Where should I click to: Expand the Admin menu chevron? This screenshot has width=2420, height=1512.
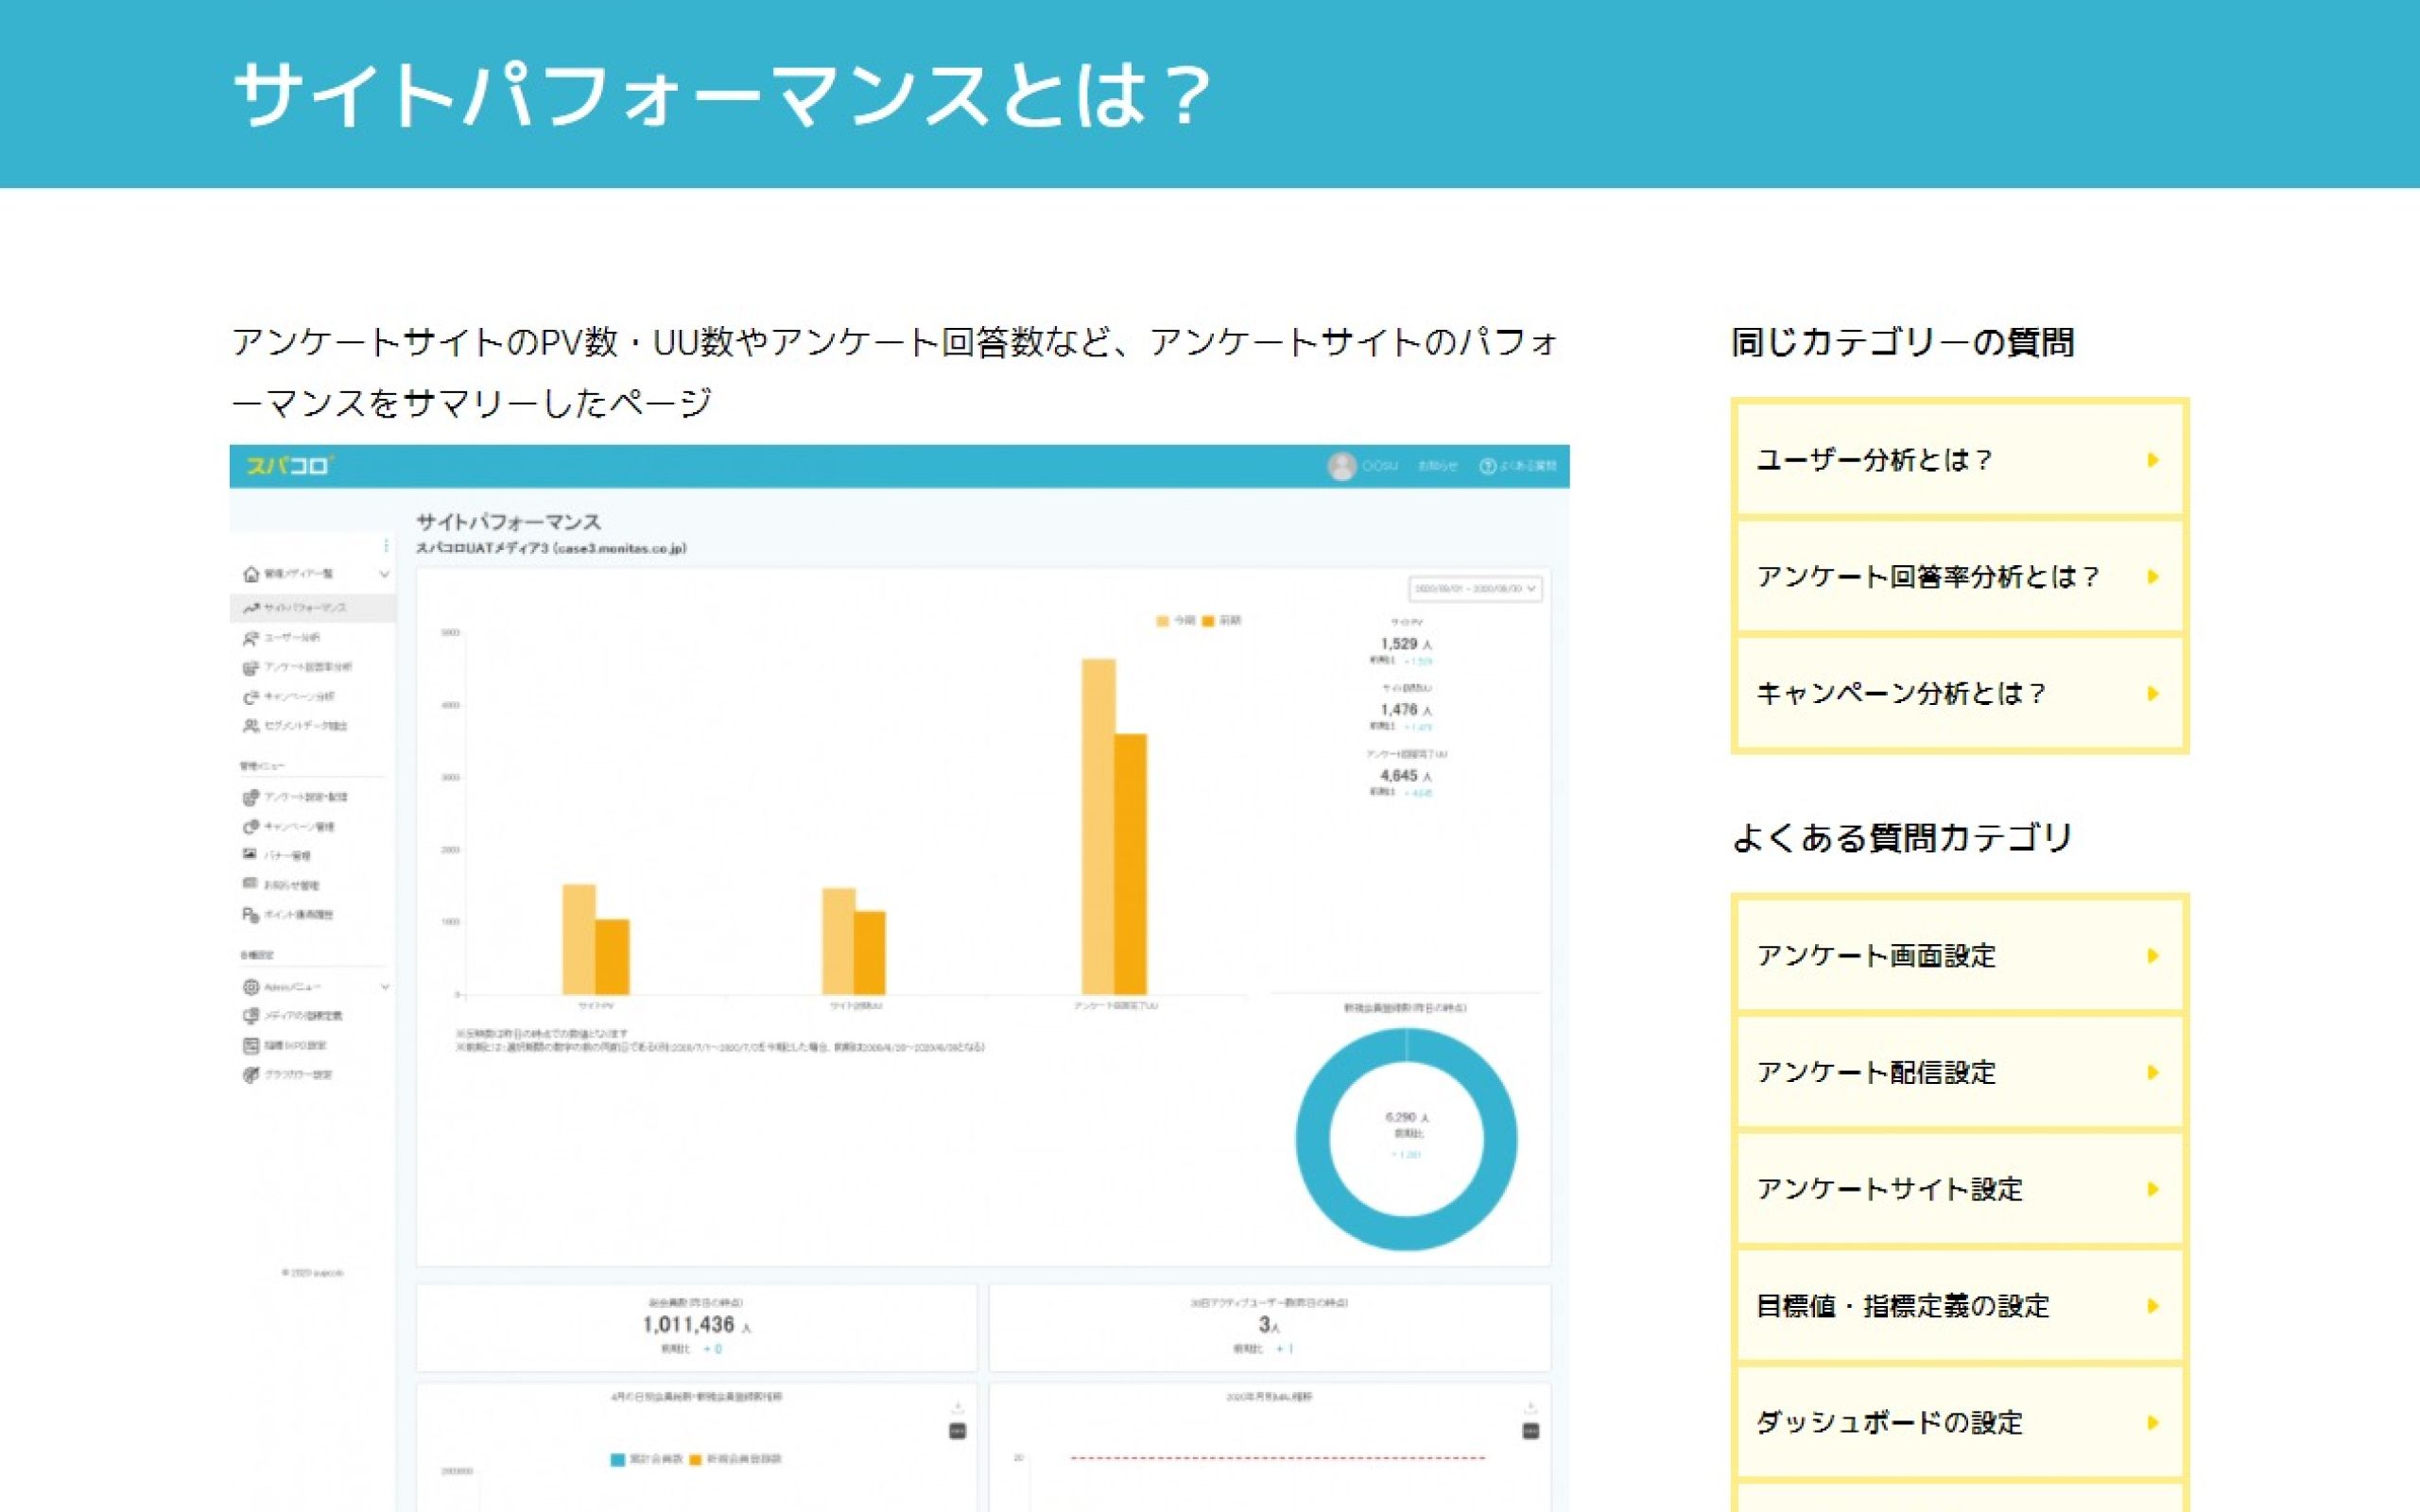coord(385,987)
